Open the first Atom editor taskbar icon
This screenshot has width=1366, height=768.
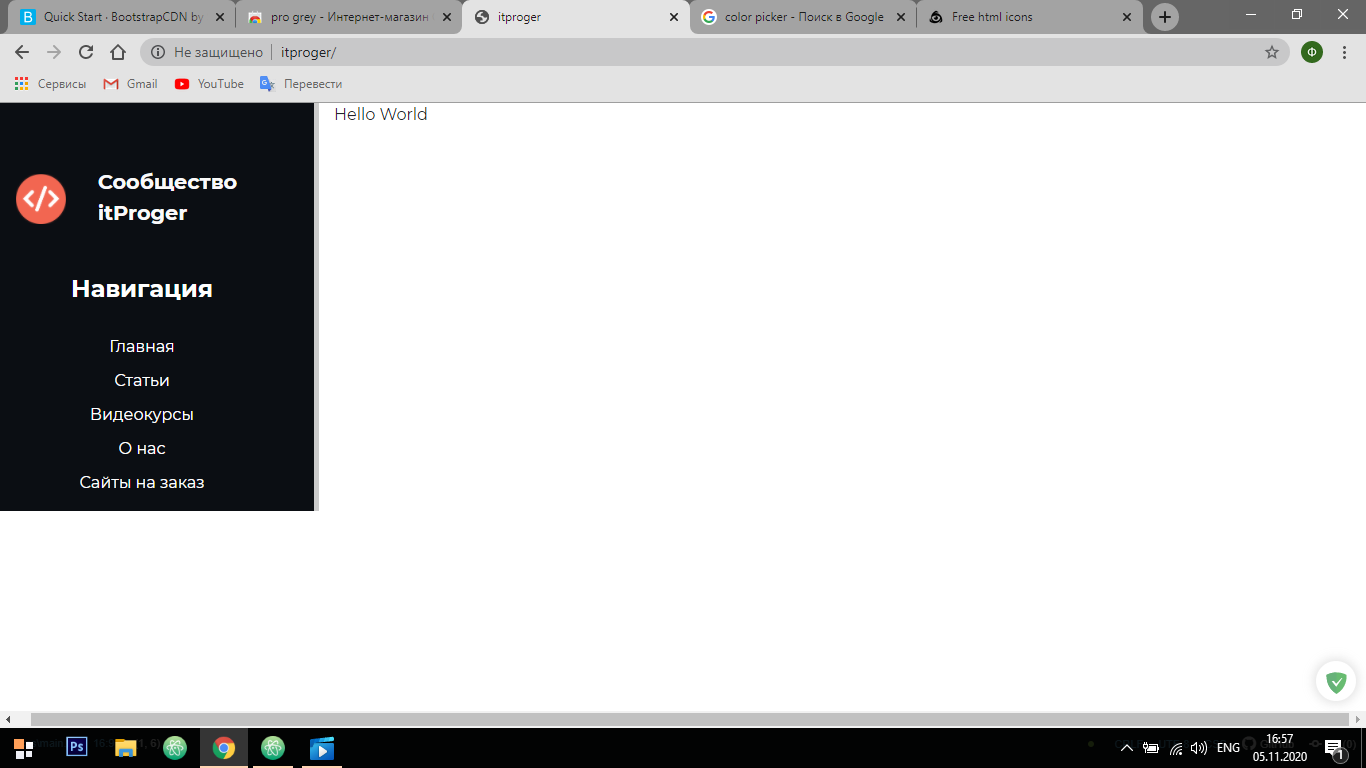175,747
